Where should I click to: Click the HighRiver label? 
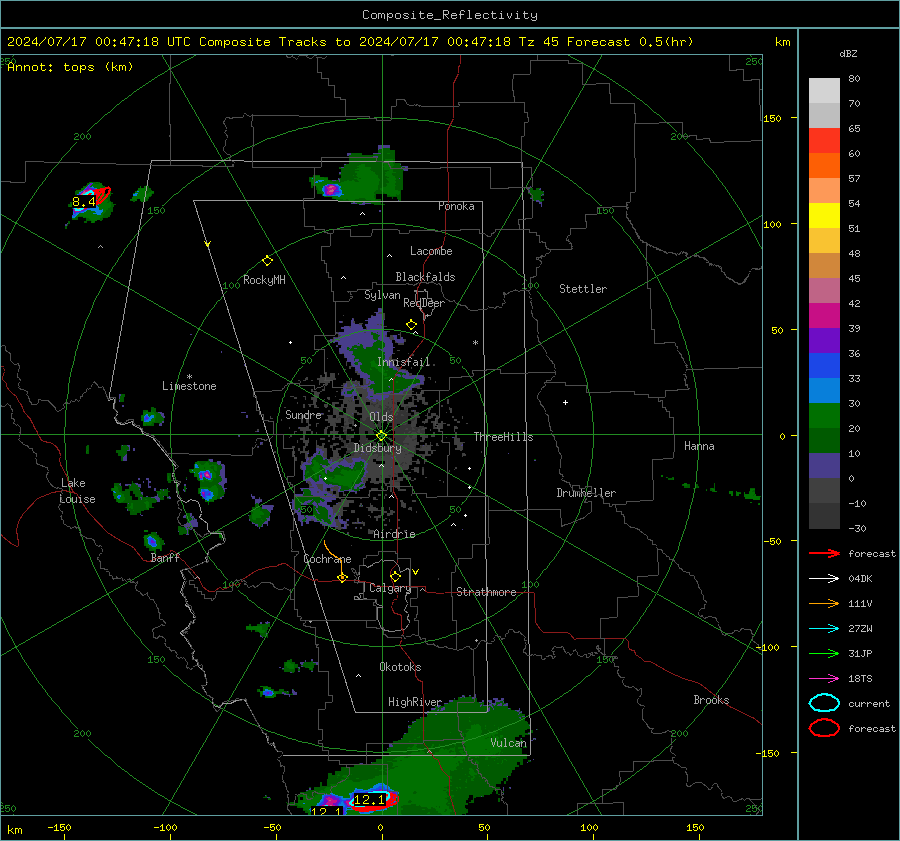pos(415,702)
